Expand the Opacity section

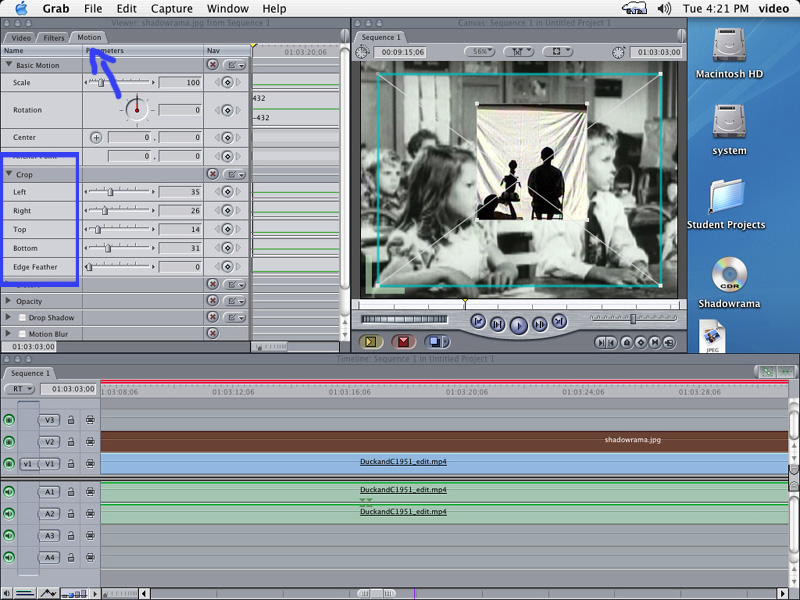click(9, 301)
